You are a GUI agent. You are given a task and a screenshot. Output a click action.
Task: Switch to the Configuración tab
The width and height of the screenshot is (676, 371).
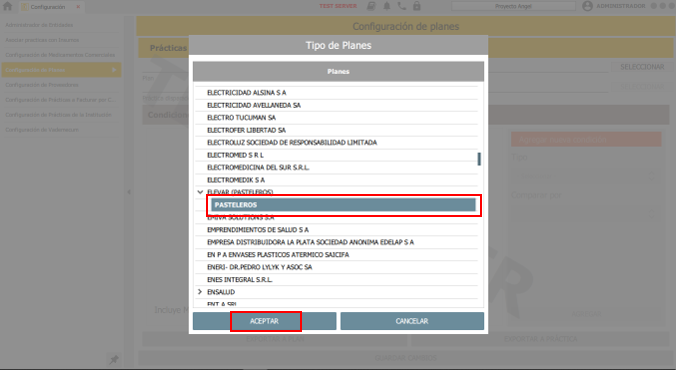[x=47, y=7]
